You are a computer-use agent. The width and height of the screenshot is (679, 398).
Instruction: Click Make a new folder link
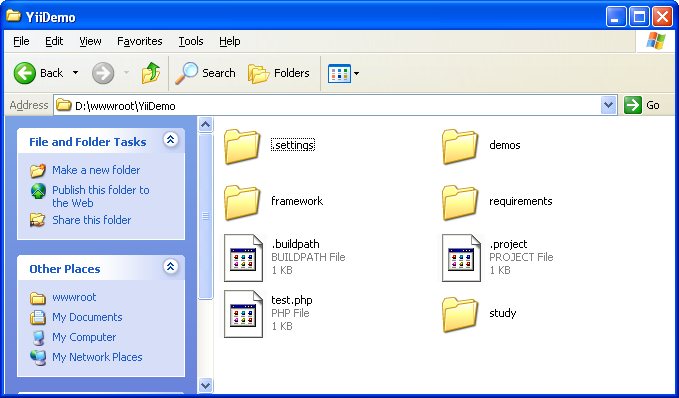pos(96,170)
